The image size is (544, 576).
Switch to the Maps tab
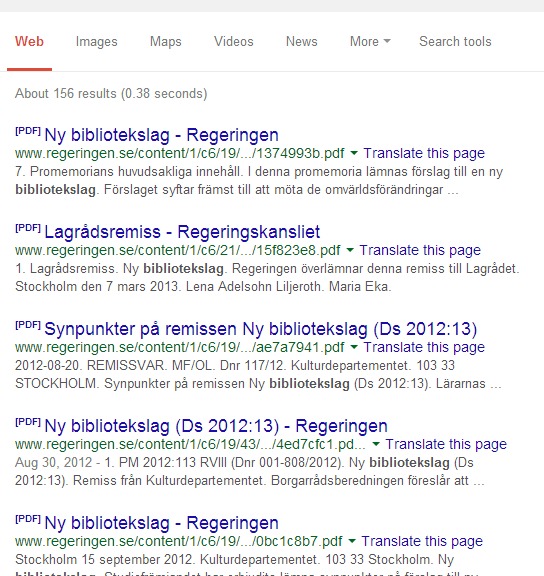point(165,42)
